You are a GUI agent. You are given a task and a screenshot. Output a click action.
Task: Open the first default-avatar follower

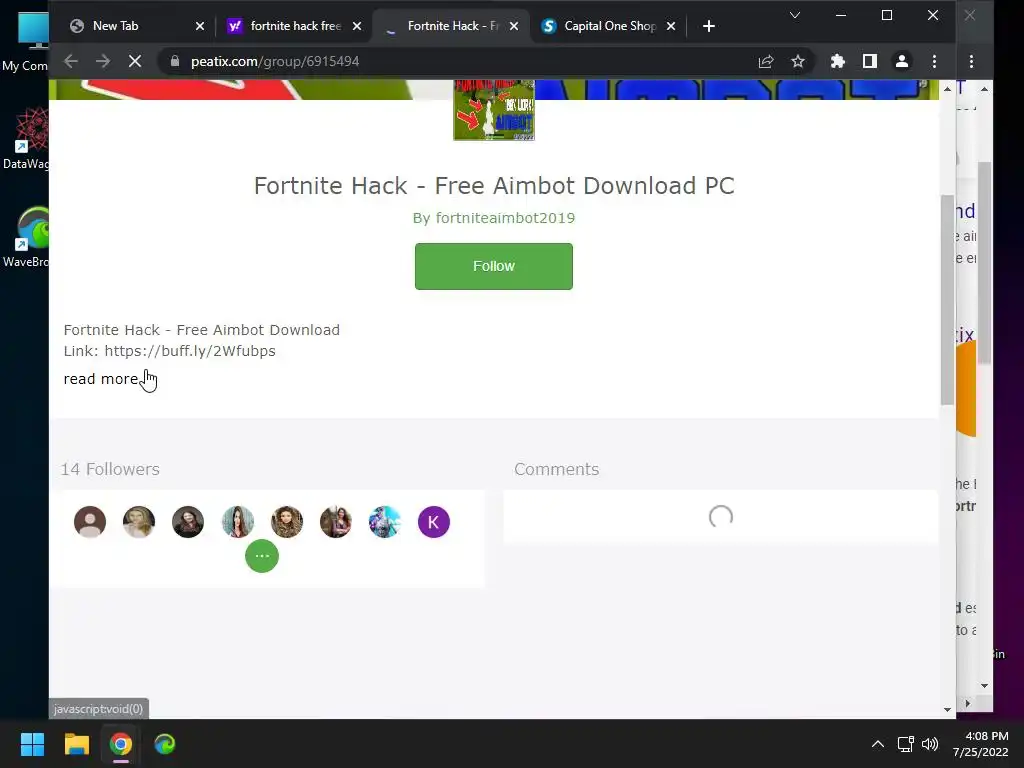[90, 522]
